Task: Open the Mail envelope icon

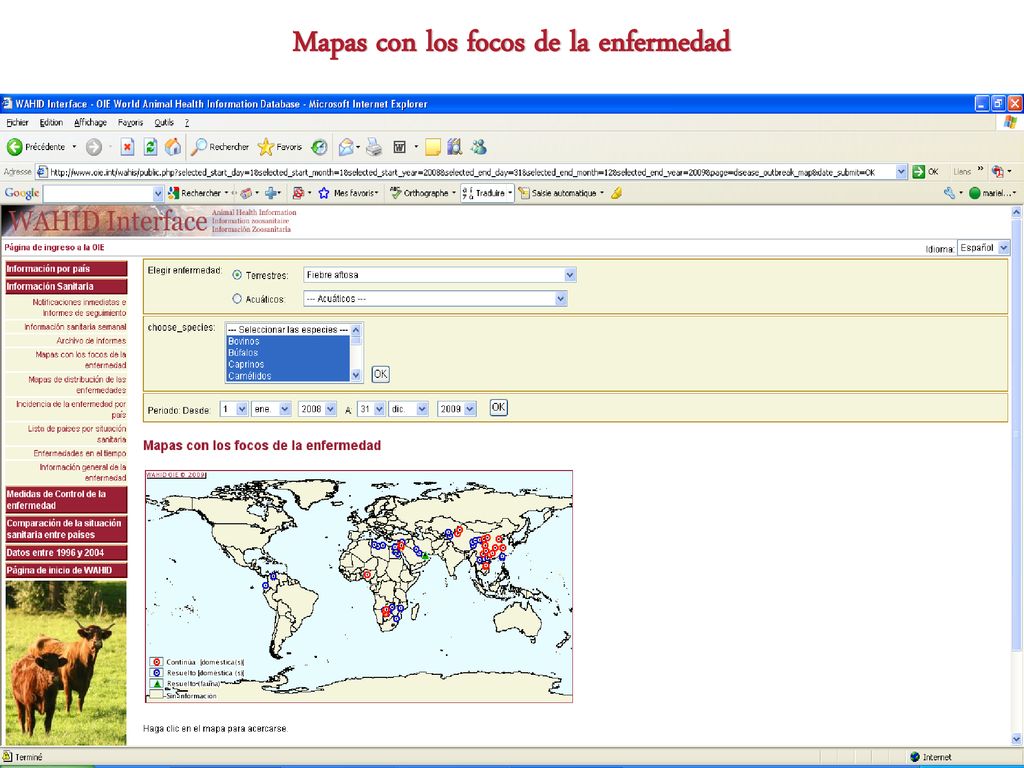Action: pyautogui.click(x=346, y=148)
